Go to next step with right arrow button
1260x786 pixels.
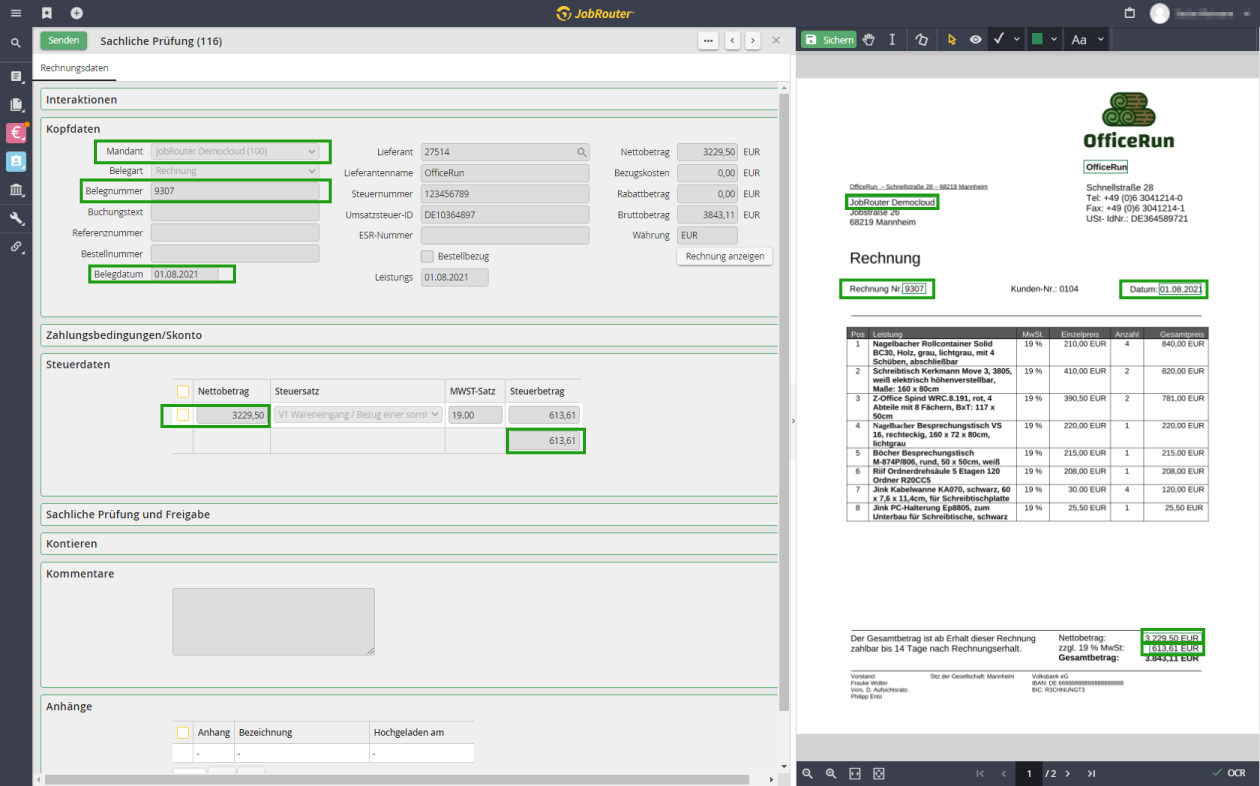(753, 41)
